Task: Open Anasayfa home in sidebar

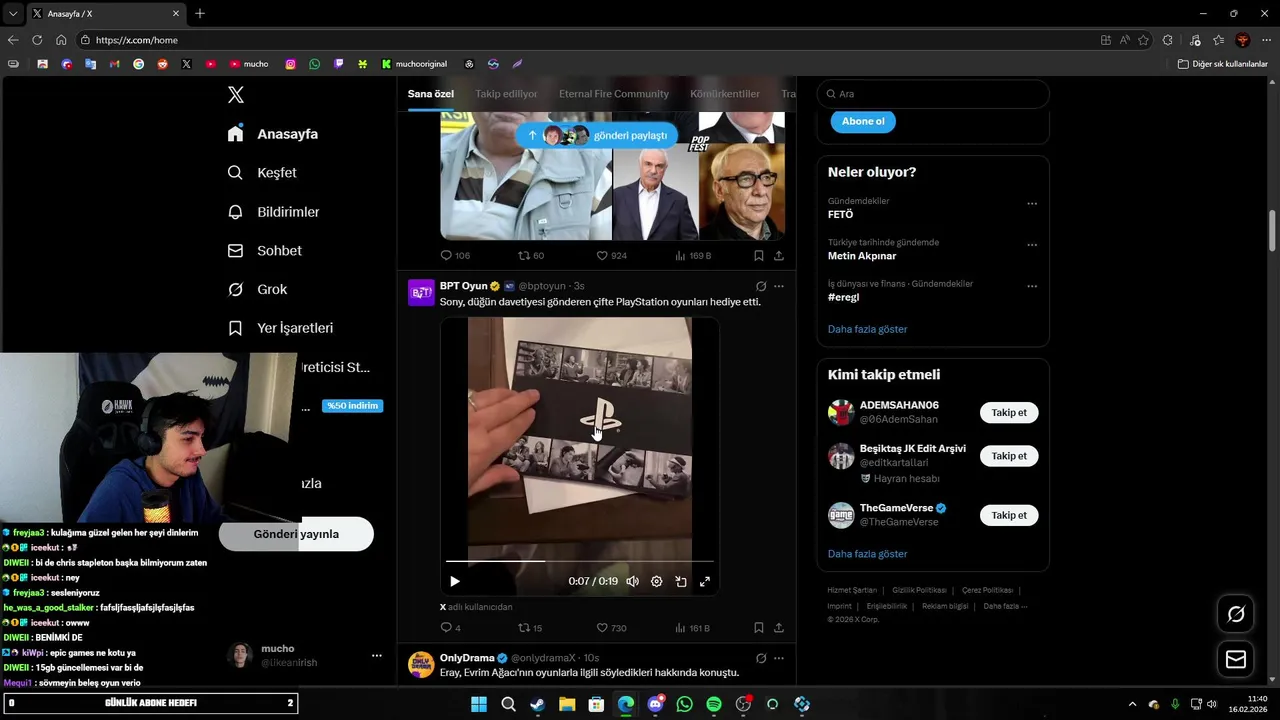Action: click(273, 134)
